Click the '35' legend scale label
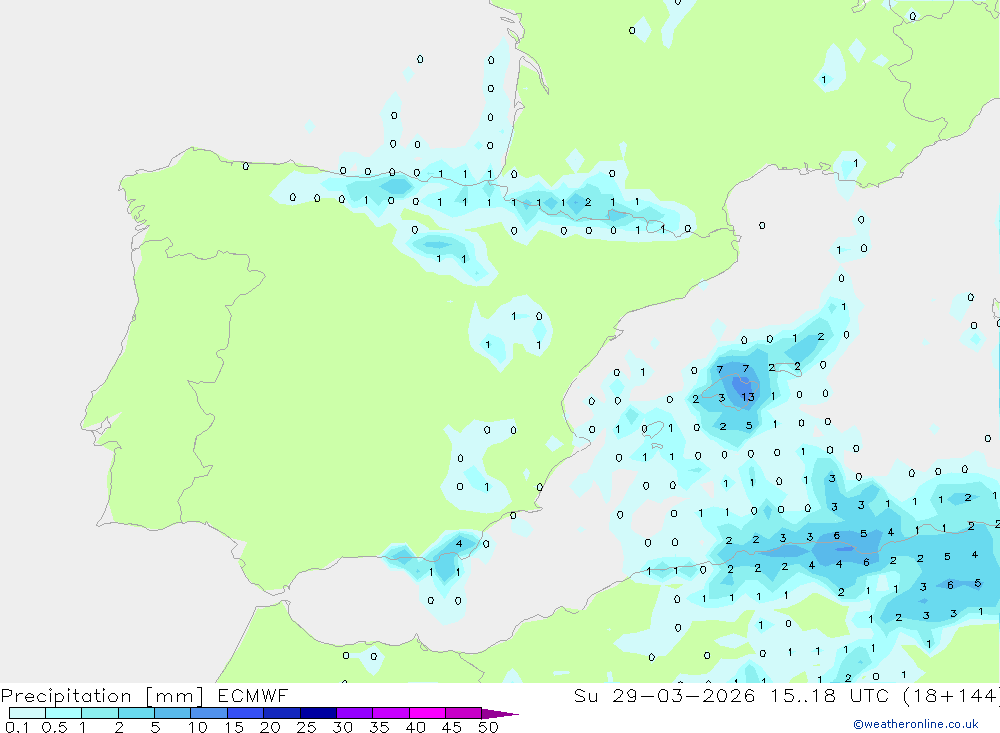The width and height of the screenshot is (1000, 733). pyautogui.click(x=379, y=727)
